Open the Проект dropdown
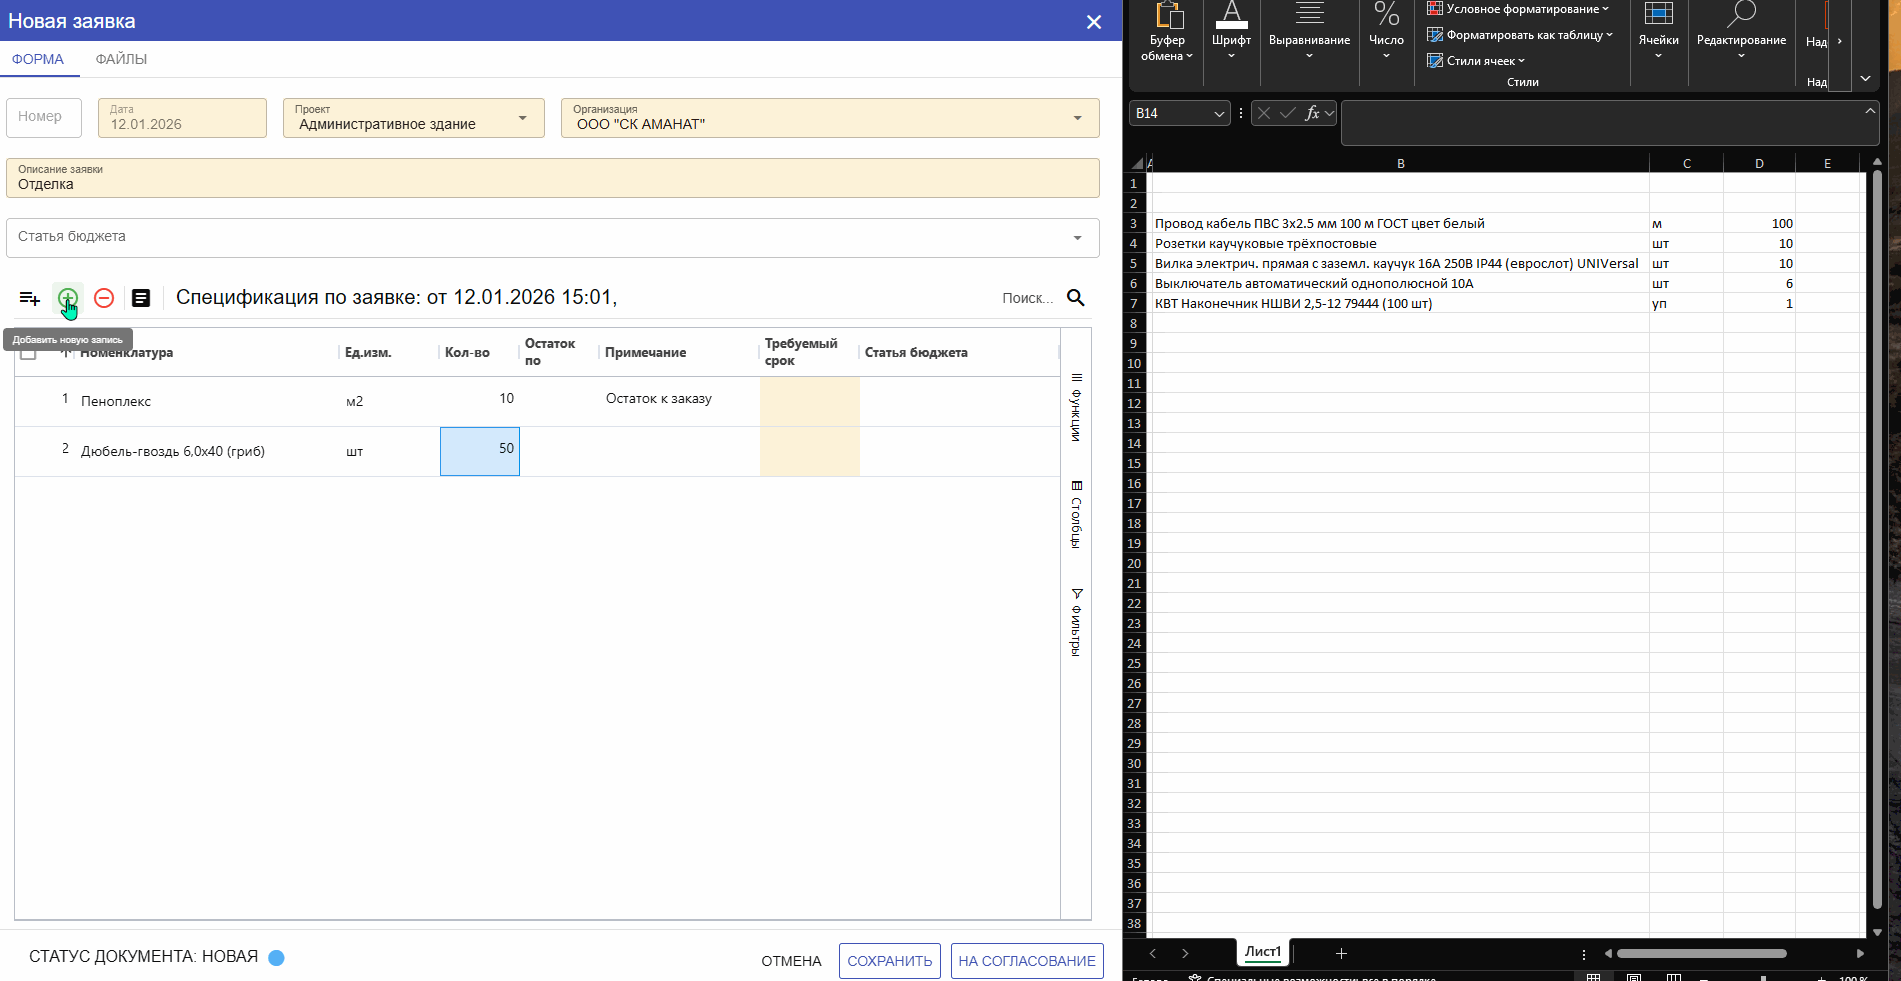 (x=522, y=118)
